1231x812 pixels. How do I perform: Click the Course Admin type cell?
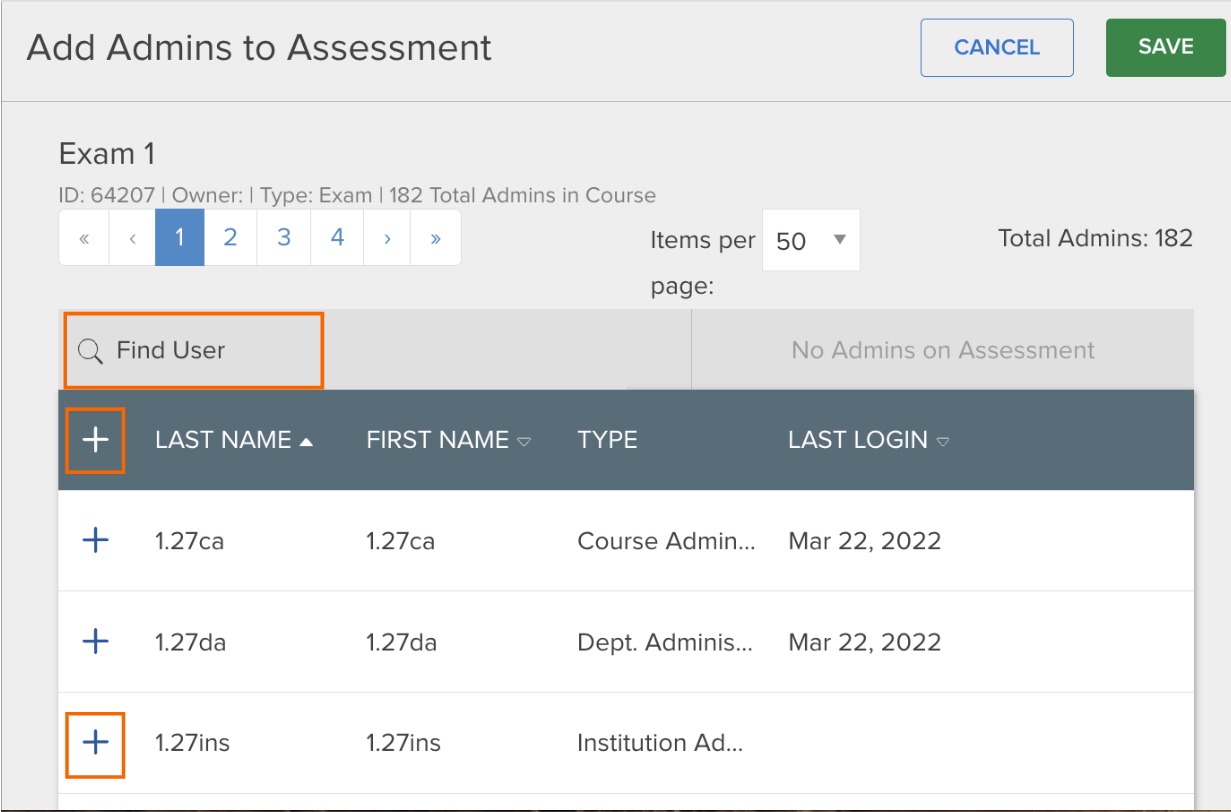tap(666, 541)
